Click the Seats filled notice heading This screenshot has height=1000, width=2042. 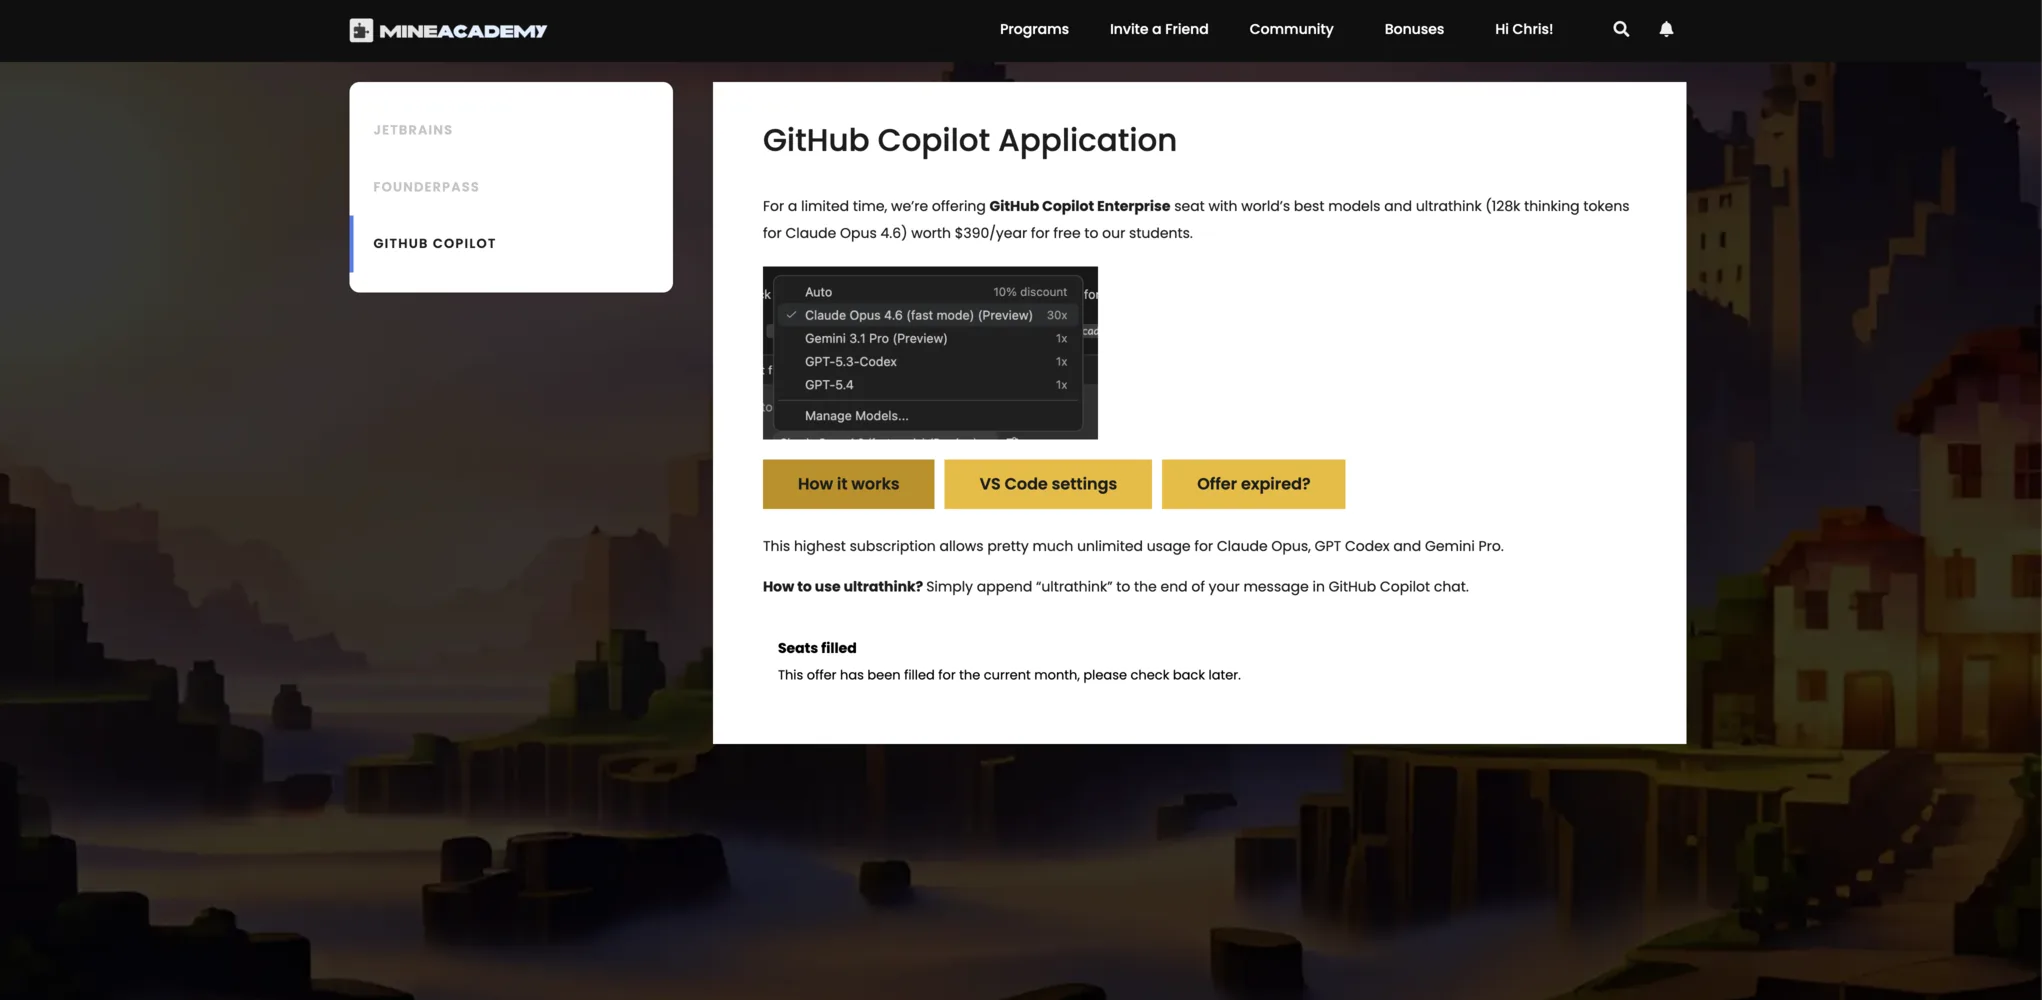tap(817, 648)
